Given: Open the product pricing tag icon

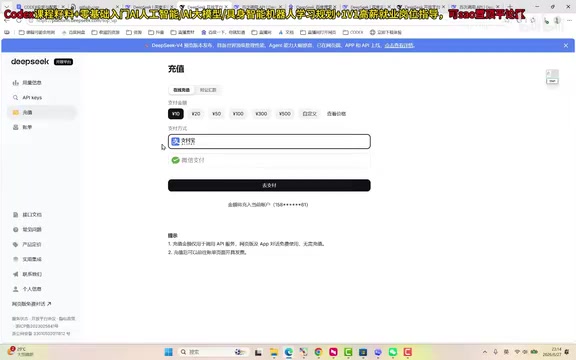Looking at the screenshot, I should [15, 244].
